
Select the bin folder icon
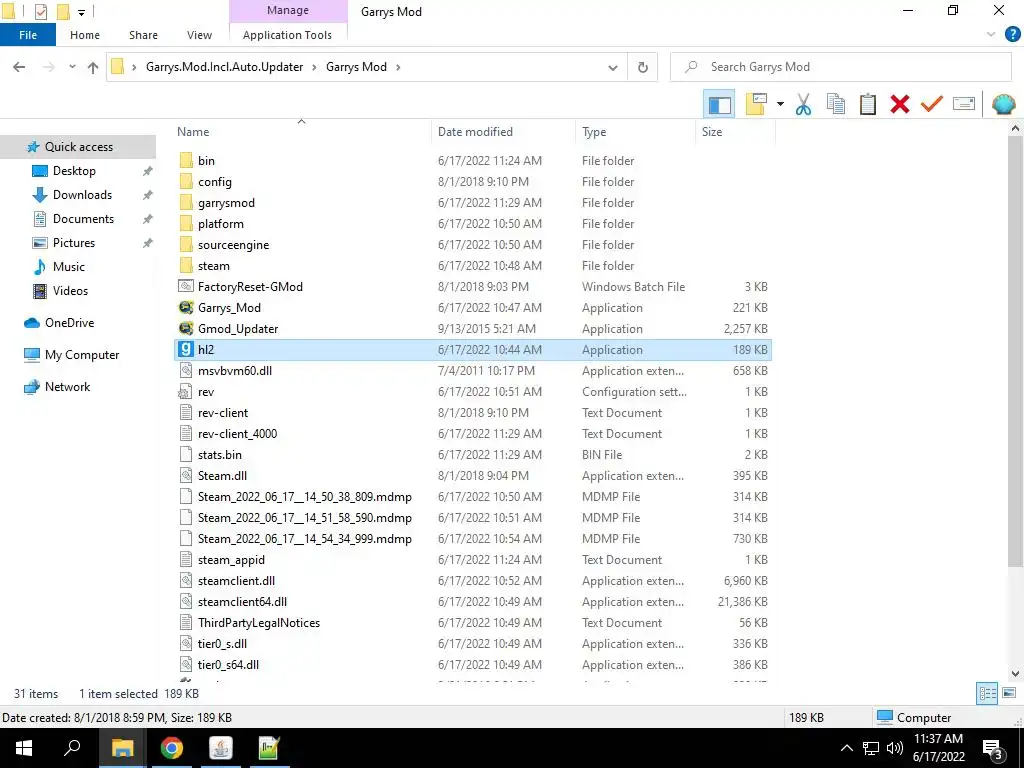(186, 161)
